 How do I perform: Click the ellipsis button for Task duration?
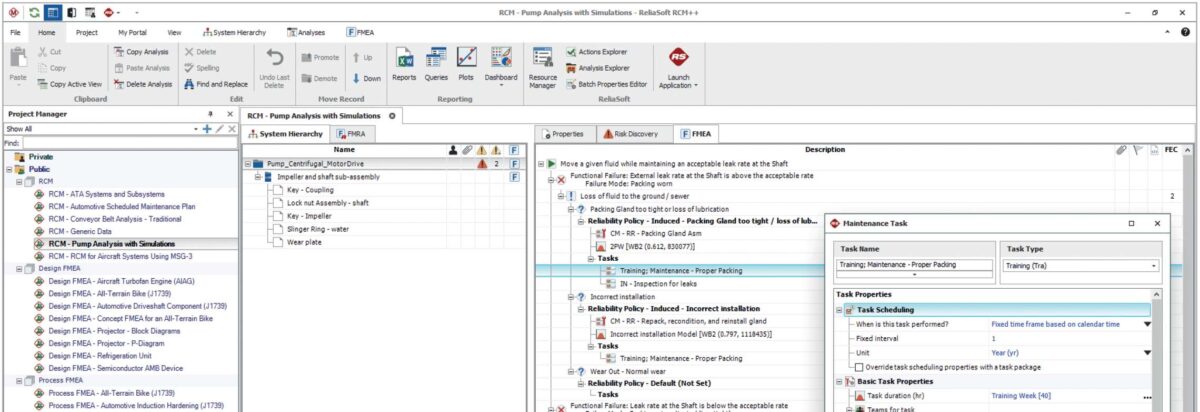point(1147,396)
